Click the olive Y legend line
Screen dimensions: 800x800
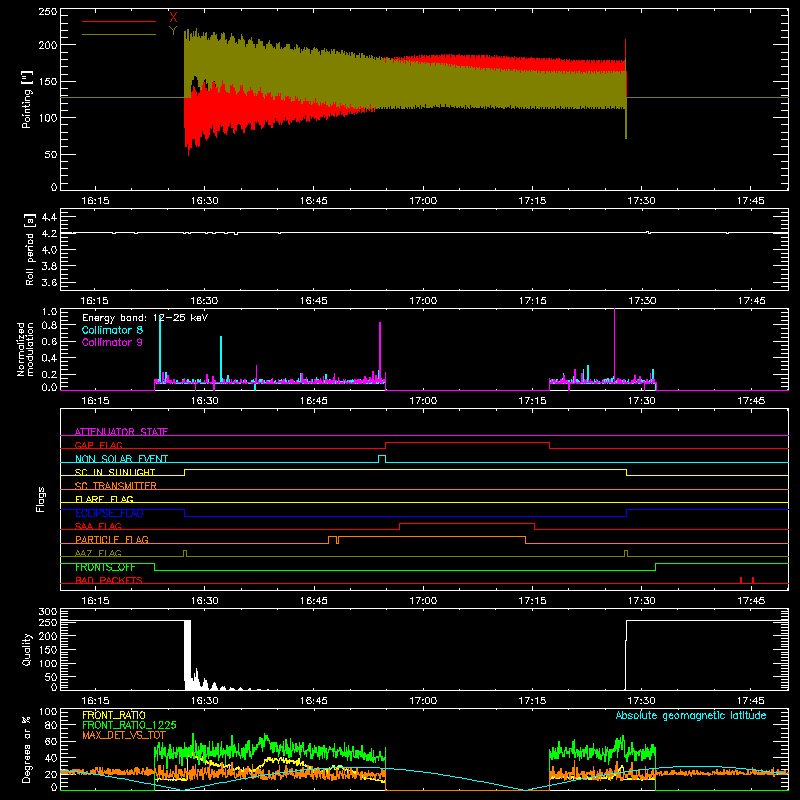pyautogui.click(x=119, y=34)
